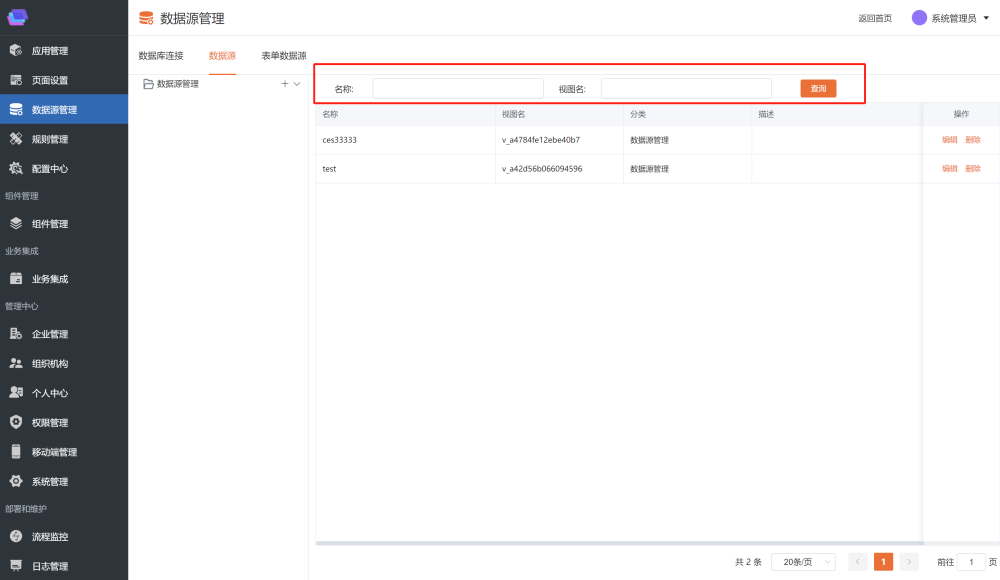This screenshot has height=580, width=1000.
Task: Expand the chevron next to the tree plus
Action: click(297, 84)
